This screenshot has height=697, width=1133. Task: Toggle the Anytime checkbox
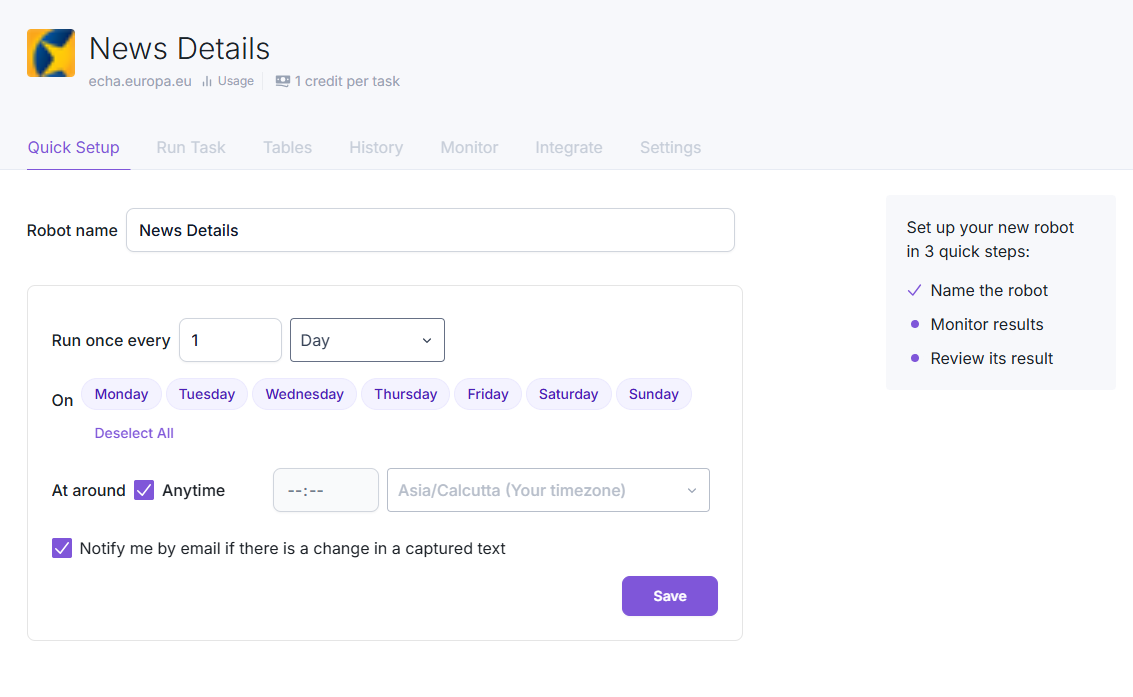pos(144,490)
